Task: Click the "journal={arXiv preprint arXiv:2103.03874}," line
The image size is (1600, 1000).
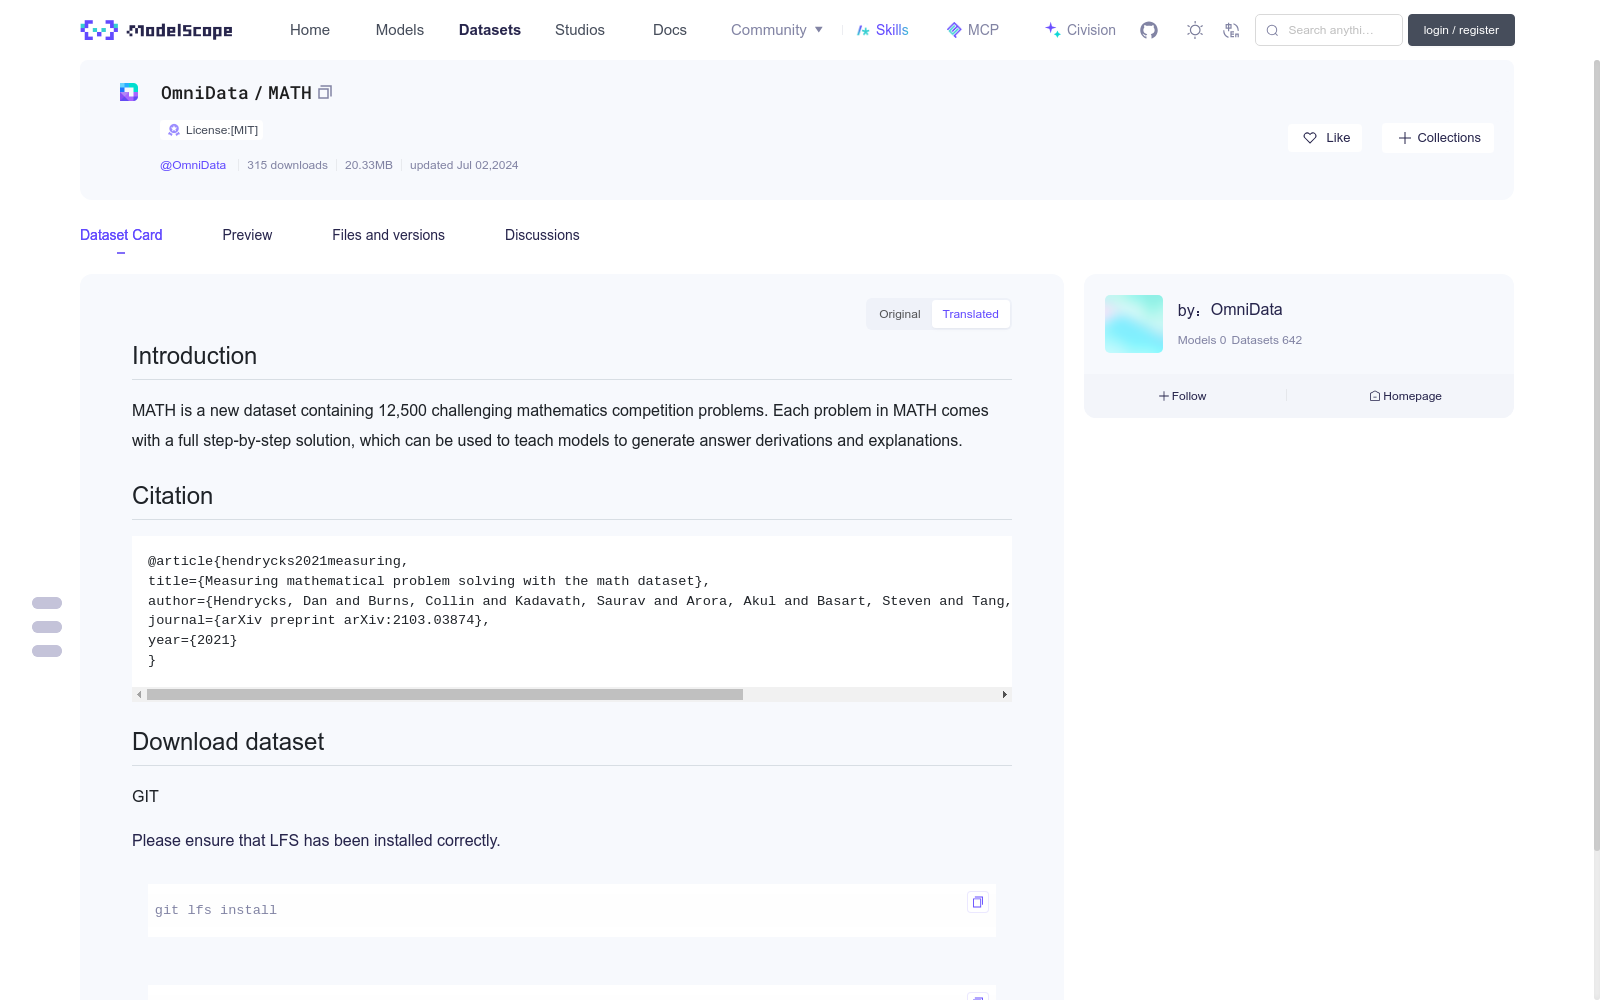Action: coord(319,620)
